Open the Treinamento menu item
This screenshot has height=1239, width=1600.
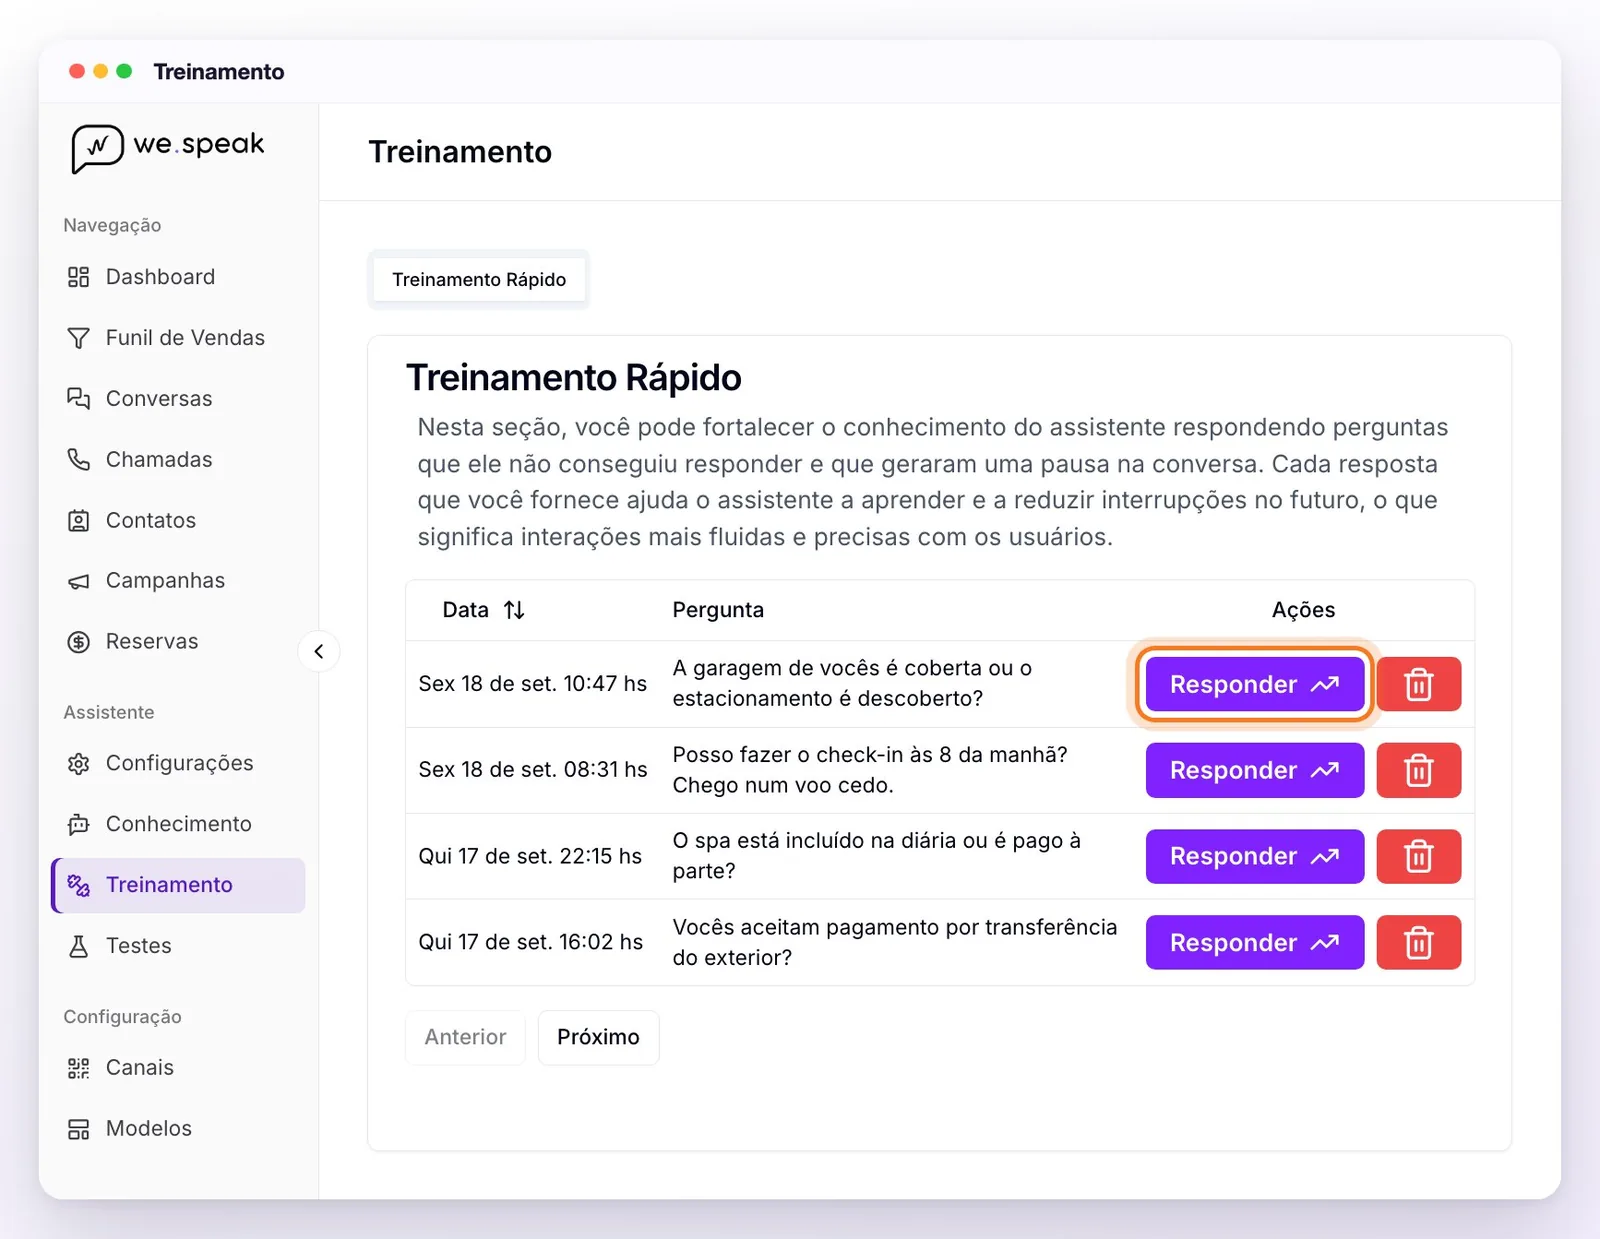tap(179, 885)
